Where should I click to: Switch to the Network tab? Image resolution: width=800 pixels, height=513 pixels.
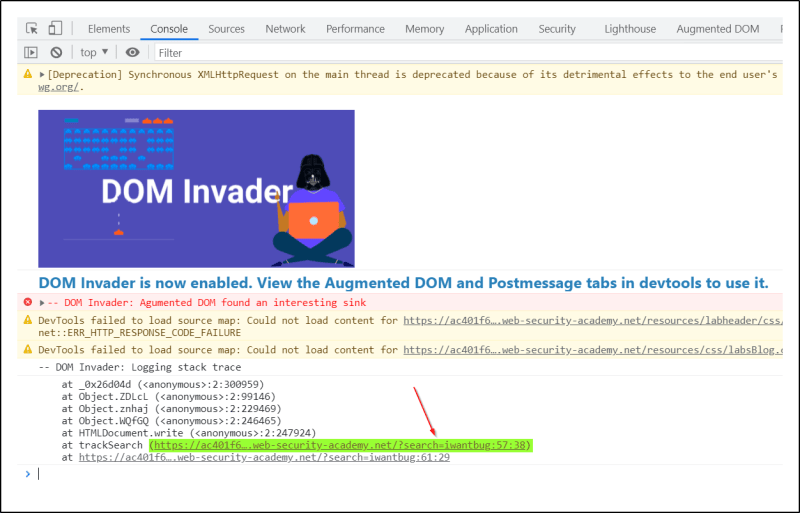(x=285, y=29)
